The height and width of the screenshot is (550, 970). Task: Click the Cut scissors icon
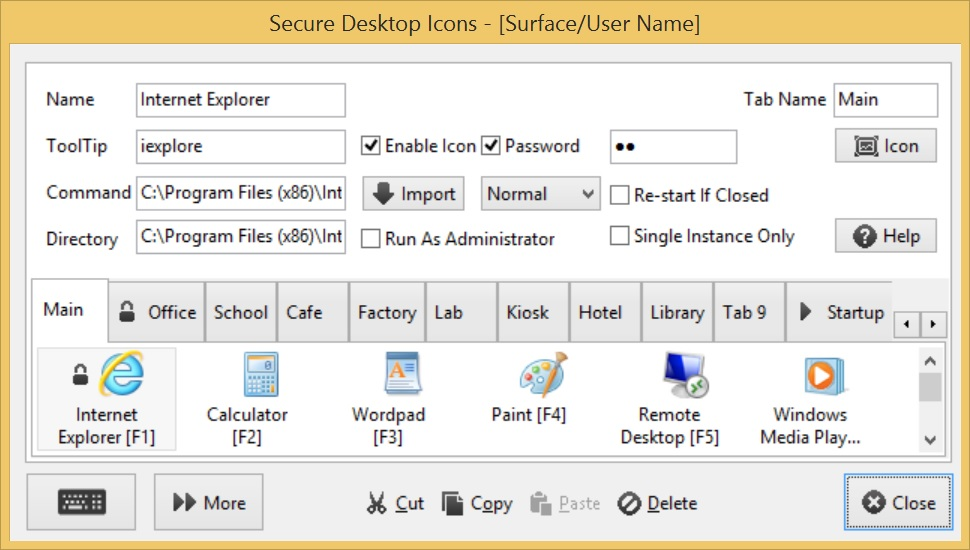tap(376, 503)
